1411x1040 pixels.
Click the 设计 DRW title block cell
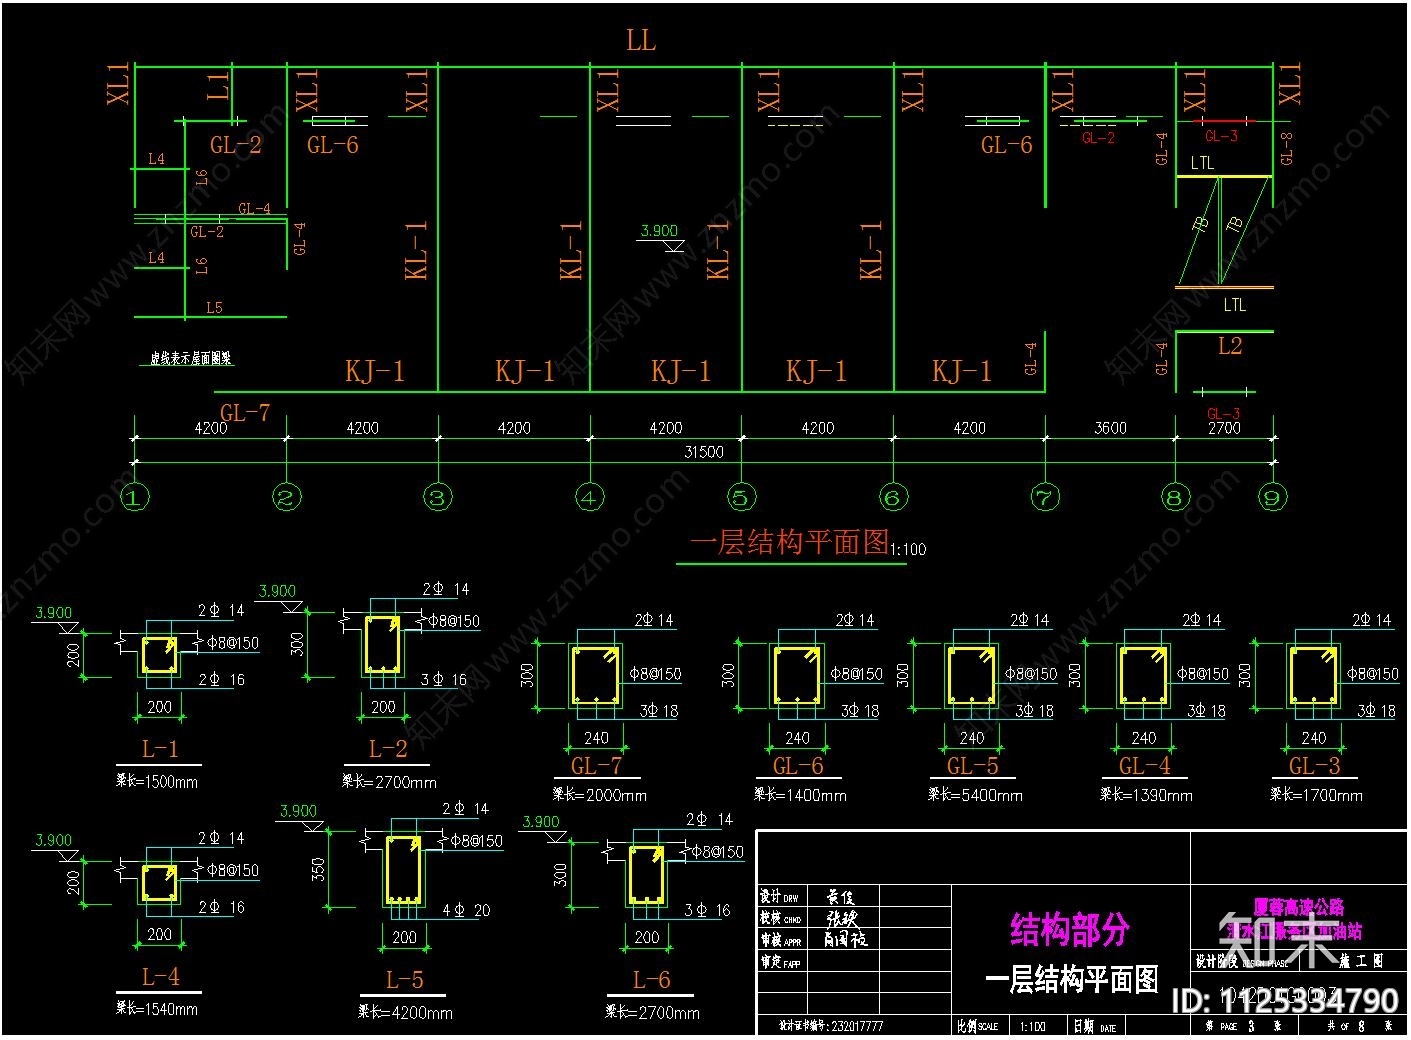click(782, 897)
